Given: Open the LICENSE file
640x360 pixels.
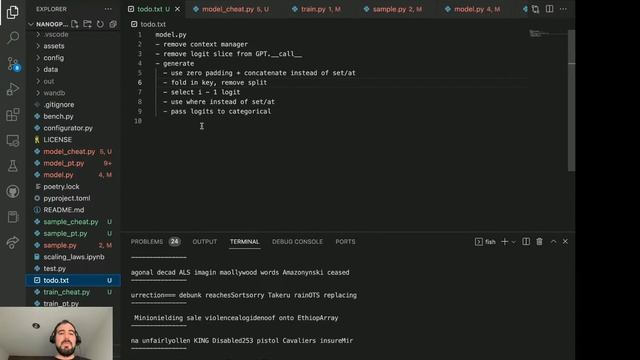Looking at the screenshot, I should click(x=73, y=140).
